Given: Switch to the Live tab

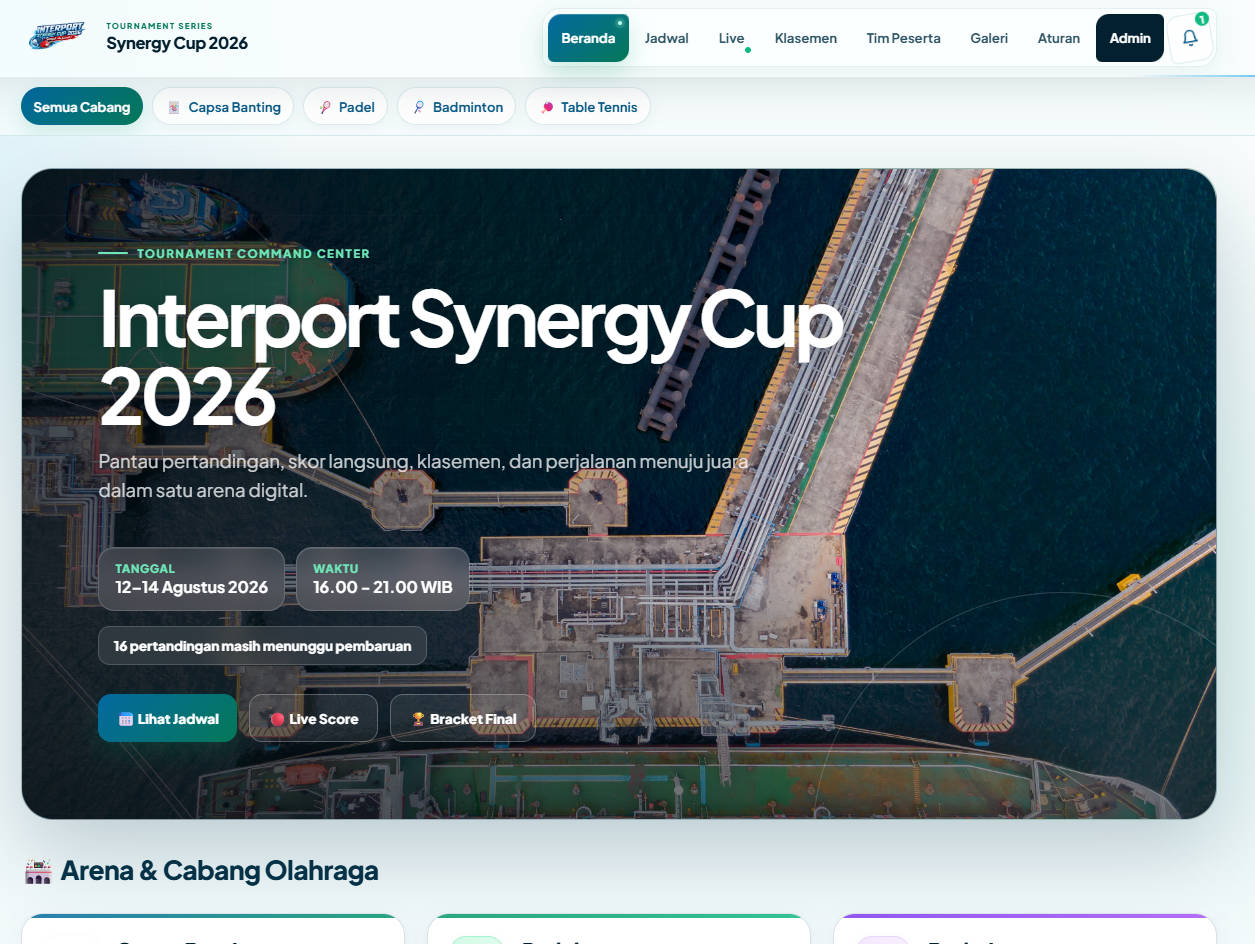Looking at the screenshot, I should point(732,38).
